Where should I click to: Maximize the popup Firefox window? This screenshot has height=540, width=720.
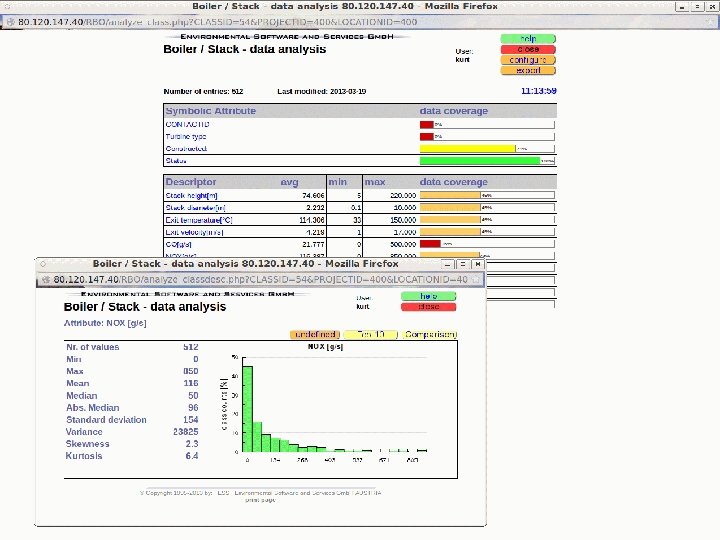463,264
